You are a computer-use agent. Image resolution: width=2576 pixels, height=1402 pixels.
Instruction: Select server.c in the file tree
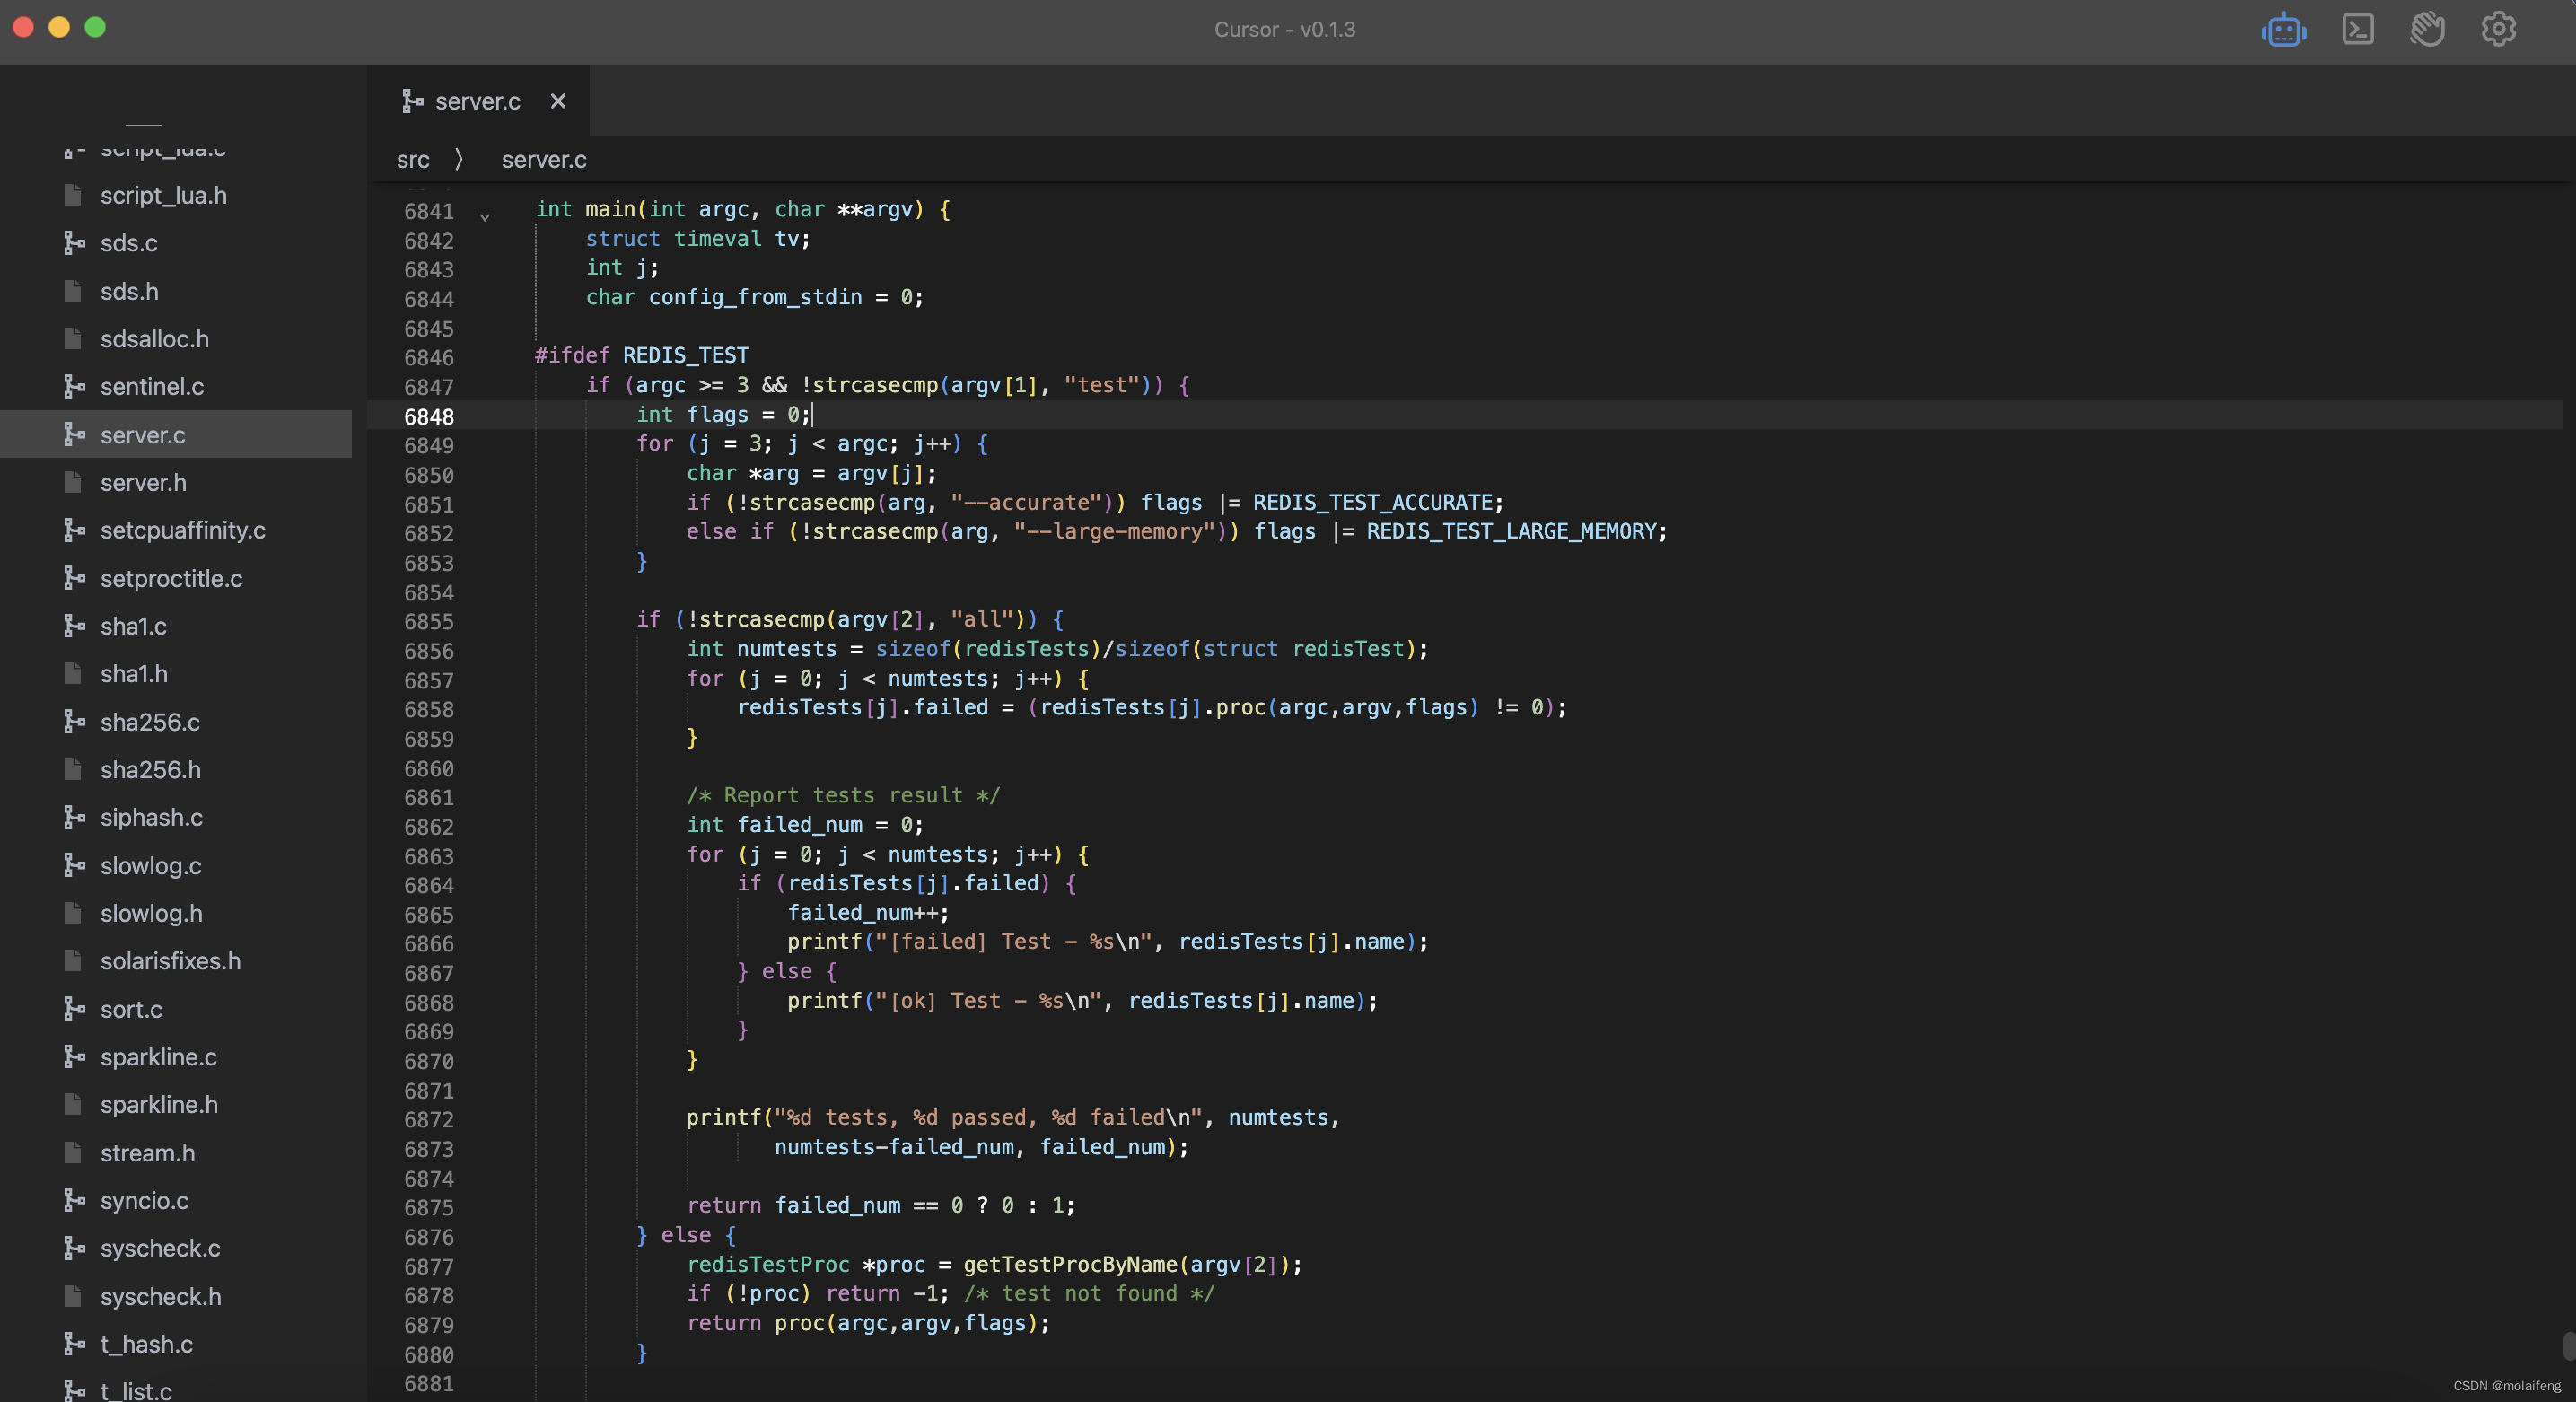point(176,434)
